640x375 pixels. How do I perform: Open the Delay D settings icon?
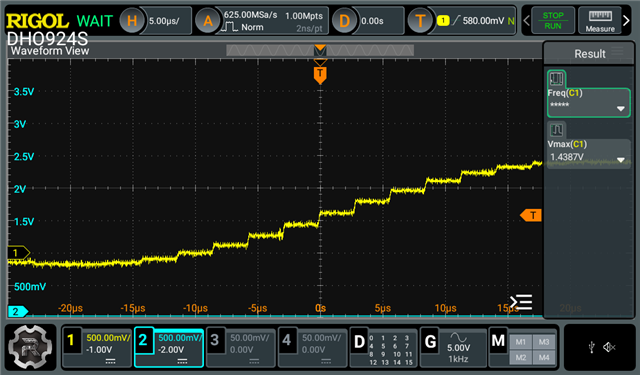point(344,20)
